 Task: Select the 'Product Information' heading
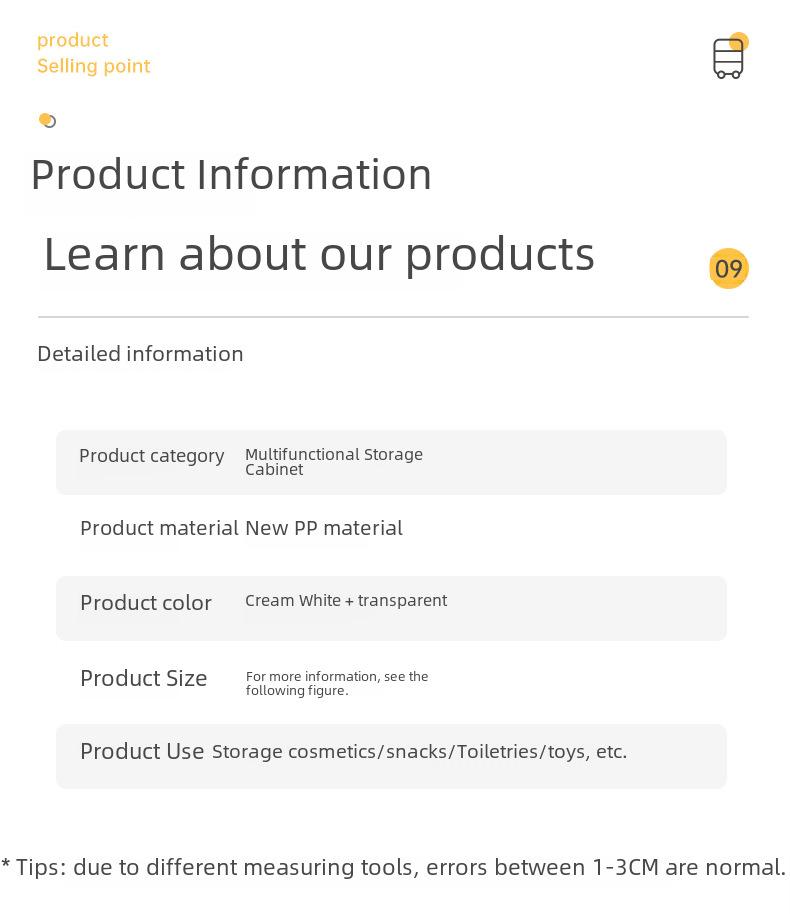point(231,174)
